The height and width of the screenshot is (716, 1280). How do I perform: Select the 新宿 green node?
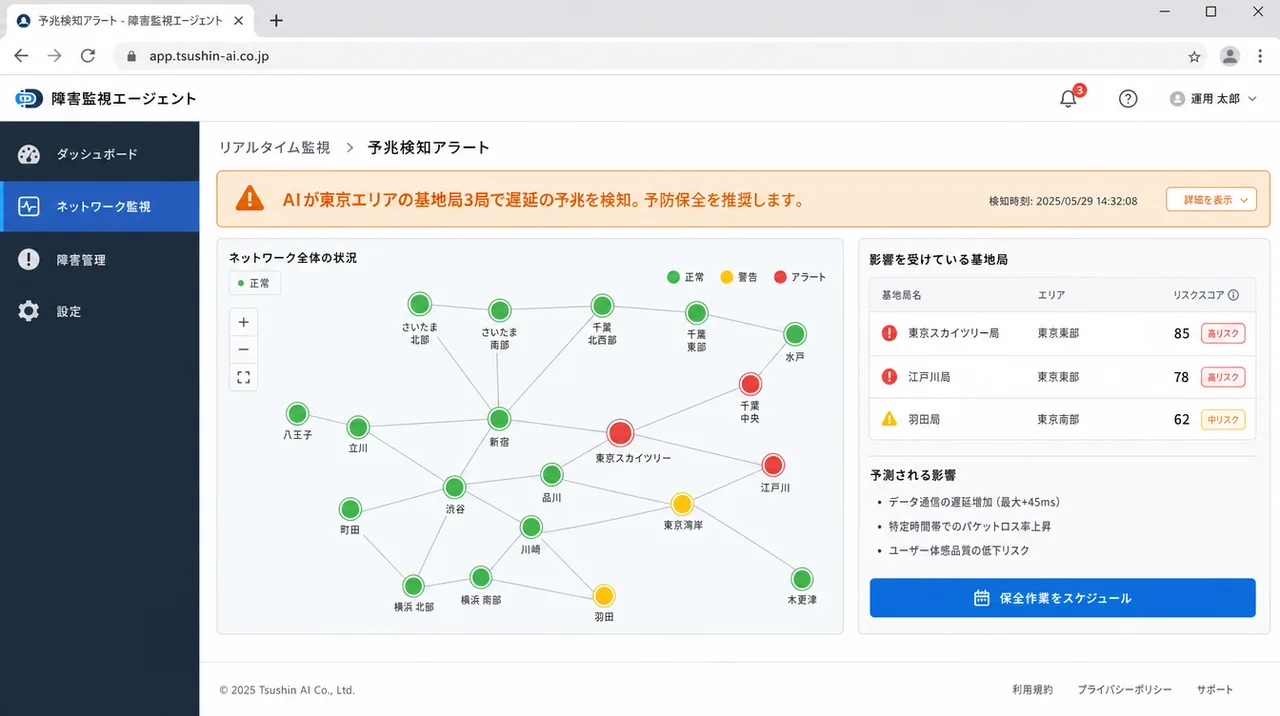pyautogui.click(x=499, y=419)
